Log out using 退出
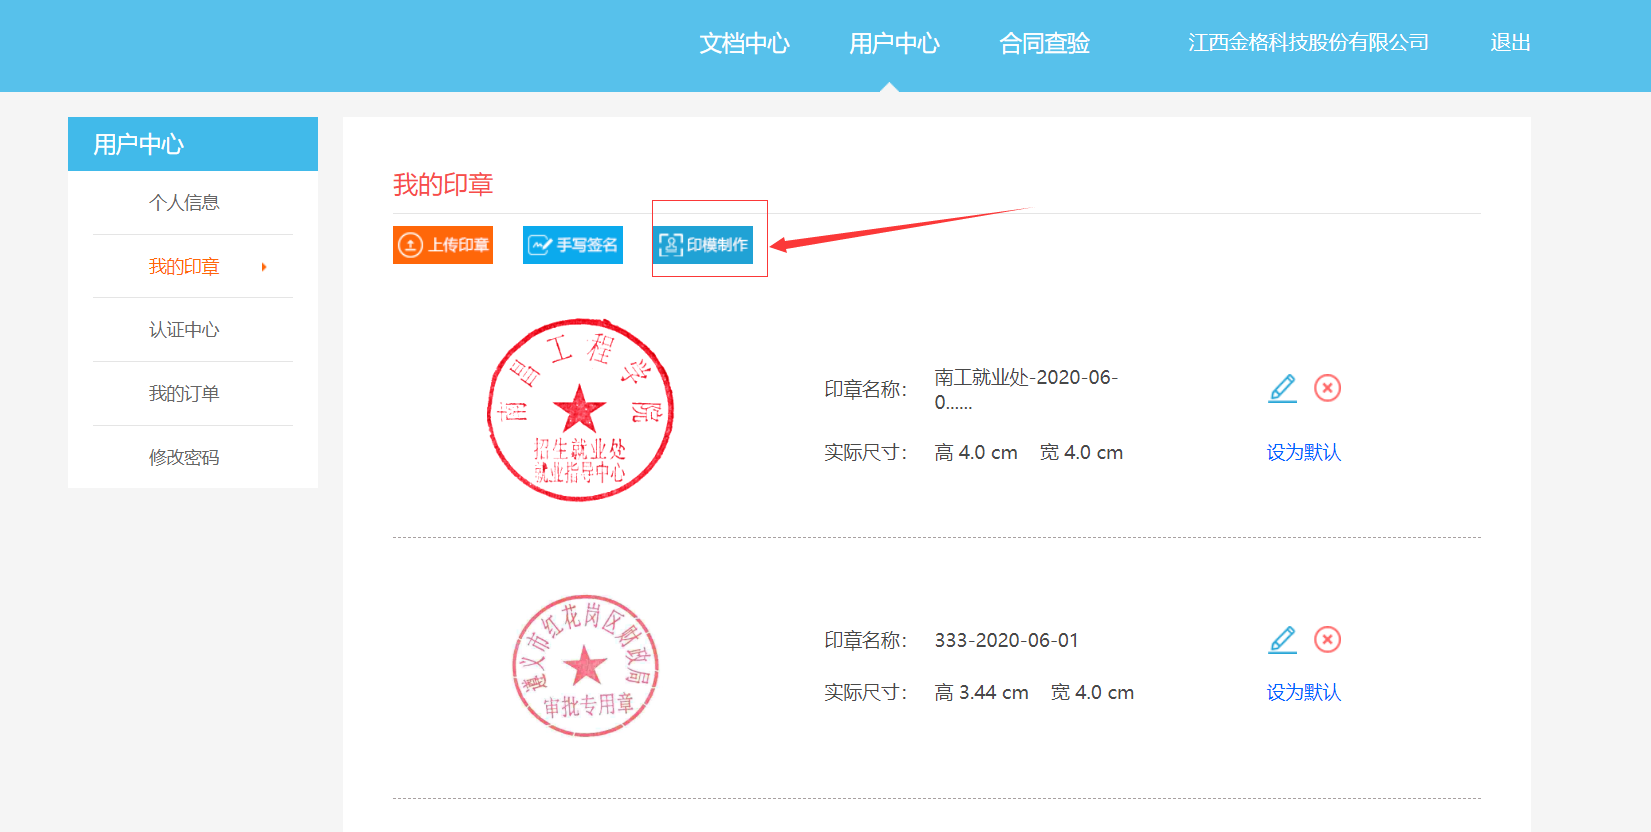1651x832 pixels. [1510, 43]
